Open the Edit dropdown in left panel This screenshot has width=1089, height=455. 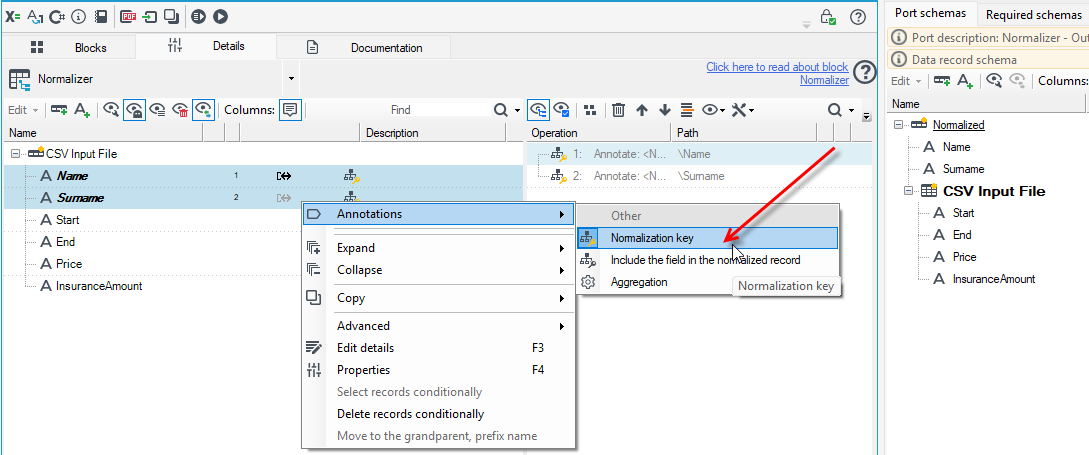point(23,110)
